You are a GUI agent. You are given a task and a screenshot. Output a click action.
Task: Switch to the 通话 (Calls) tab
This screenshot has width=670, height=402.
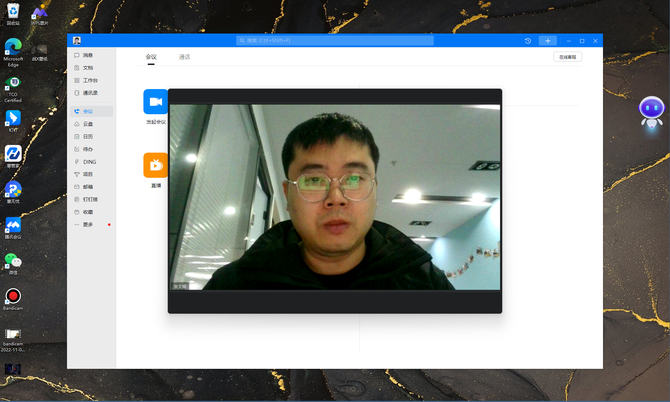[x=184, y=57]
